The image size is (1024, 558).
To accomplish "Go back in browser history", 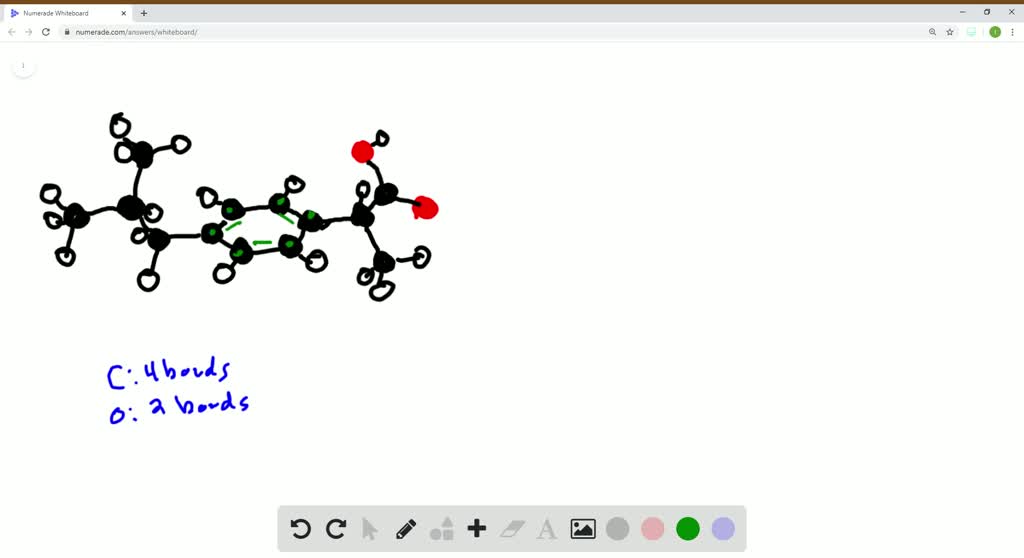I will [12, 32].
